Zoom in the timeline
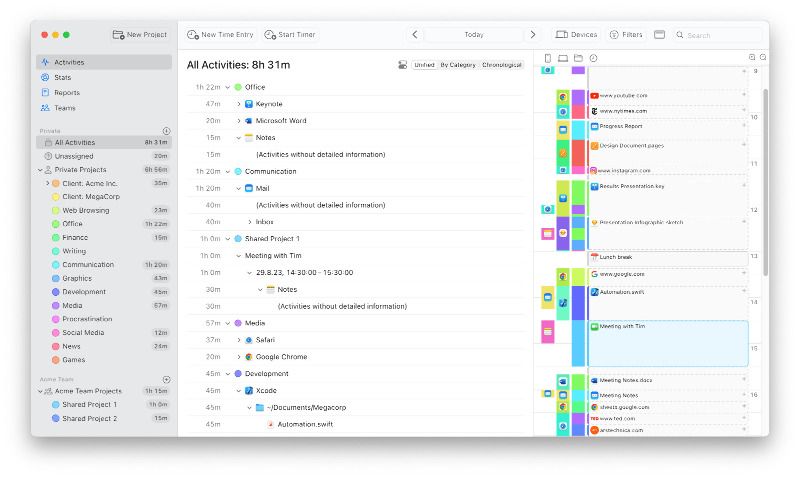This screenshot has height=477, width=800. tap(752, 58)
